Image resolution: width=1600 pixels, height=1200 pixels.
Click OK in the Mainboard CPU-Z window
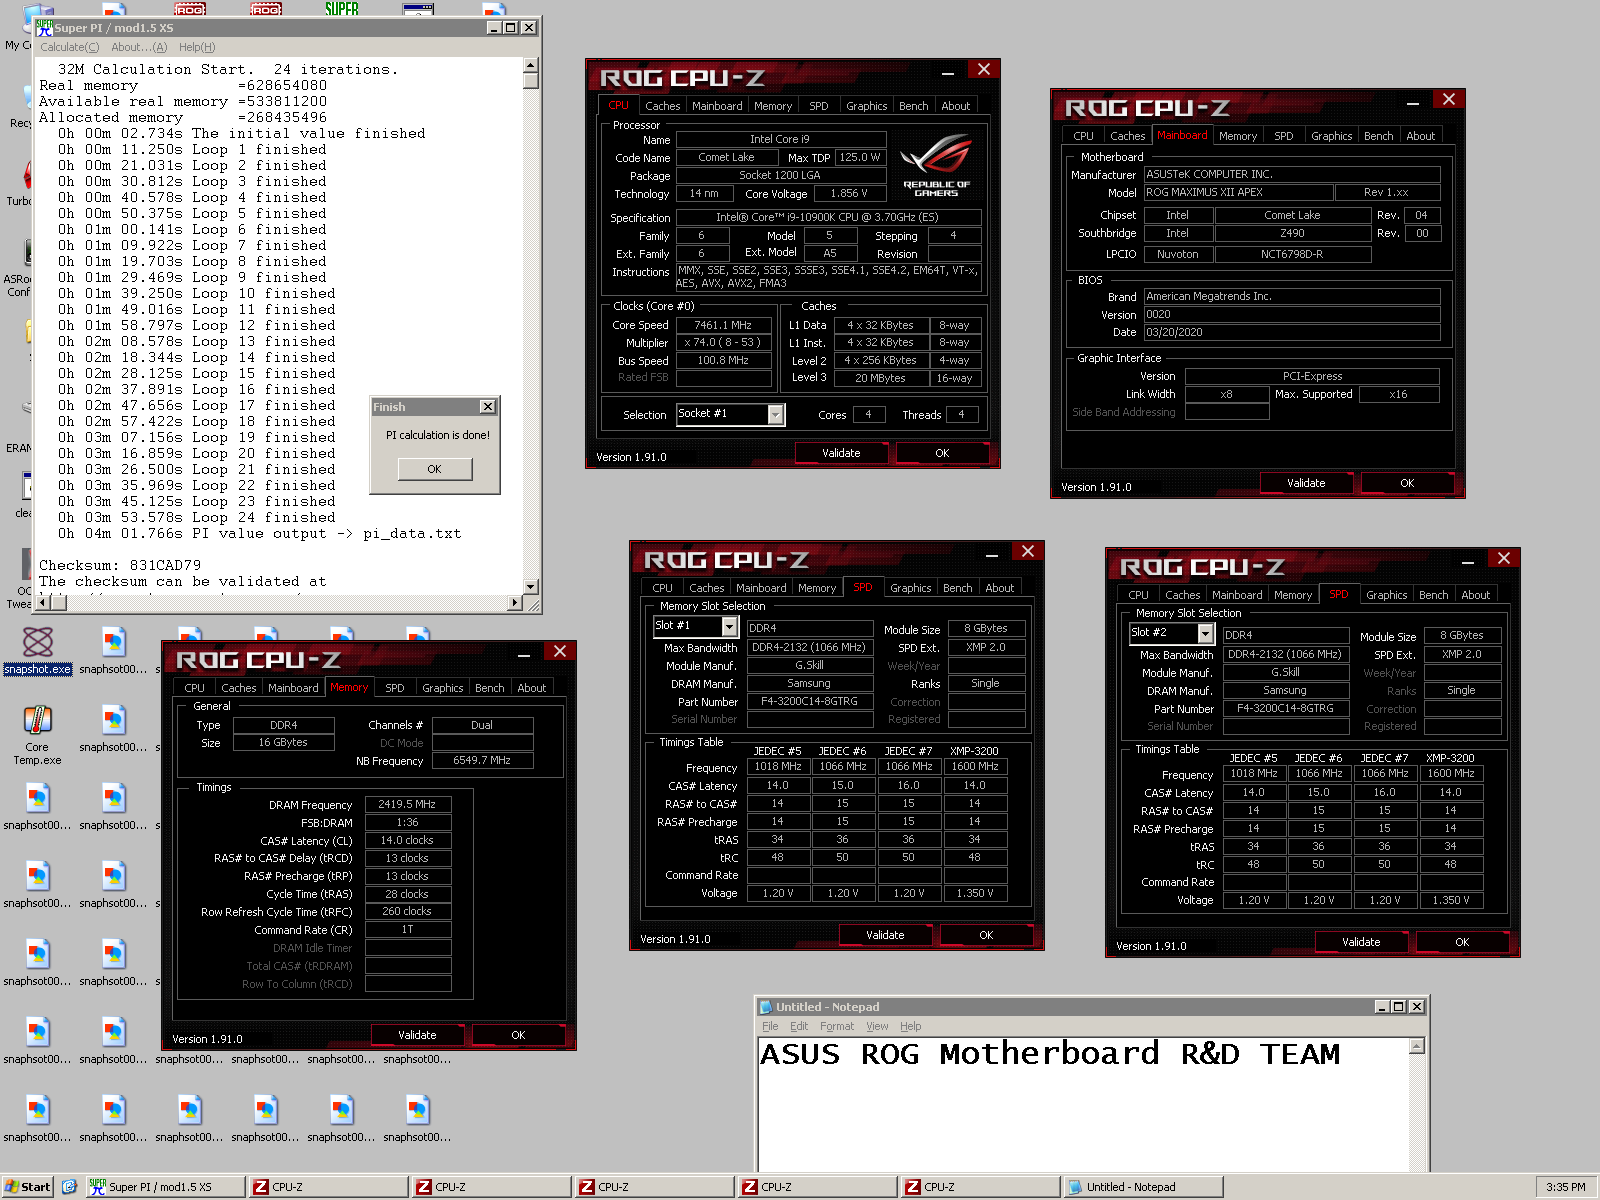1407,483
